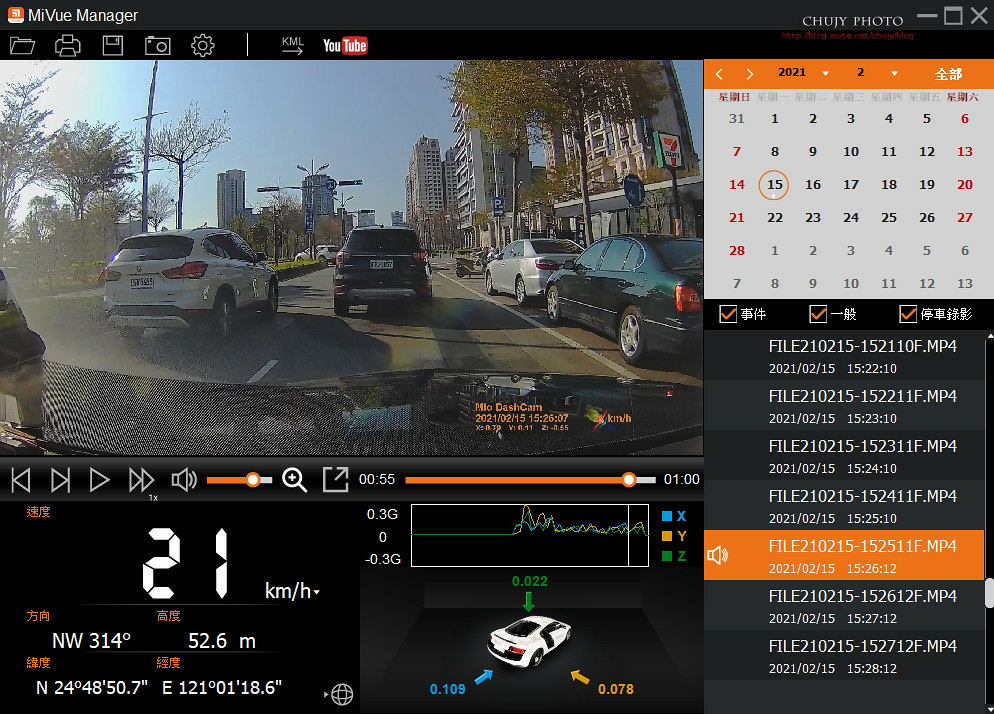Image resolution: width=994 pixels, height=714 pixels.
Task: Export track as KML
Action: [293, 45]
